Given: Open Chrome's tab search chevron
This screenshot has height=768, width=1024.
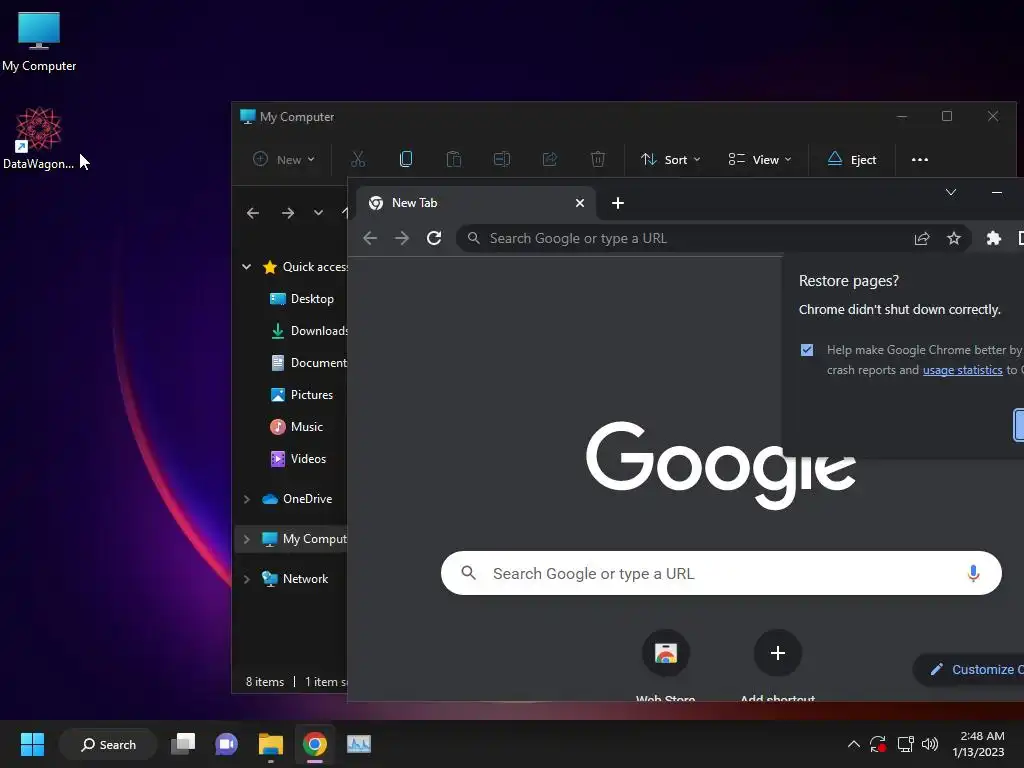Looking at the screenshot, I should (951, 192).
